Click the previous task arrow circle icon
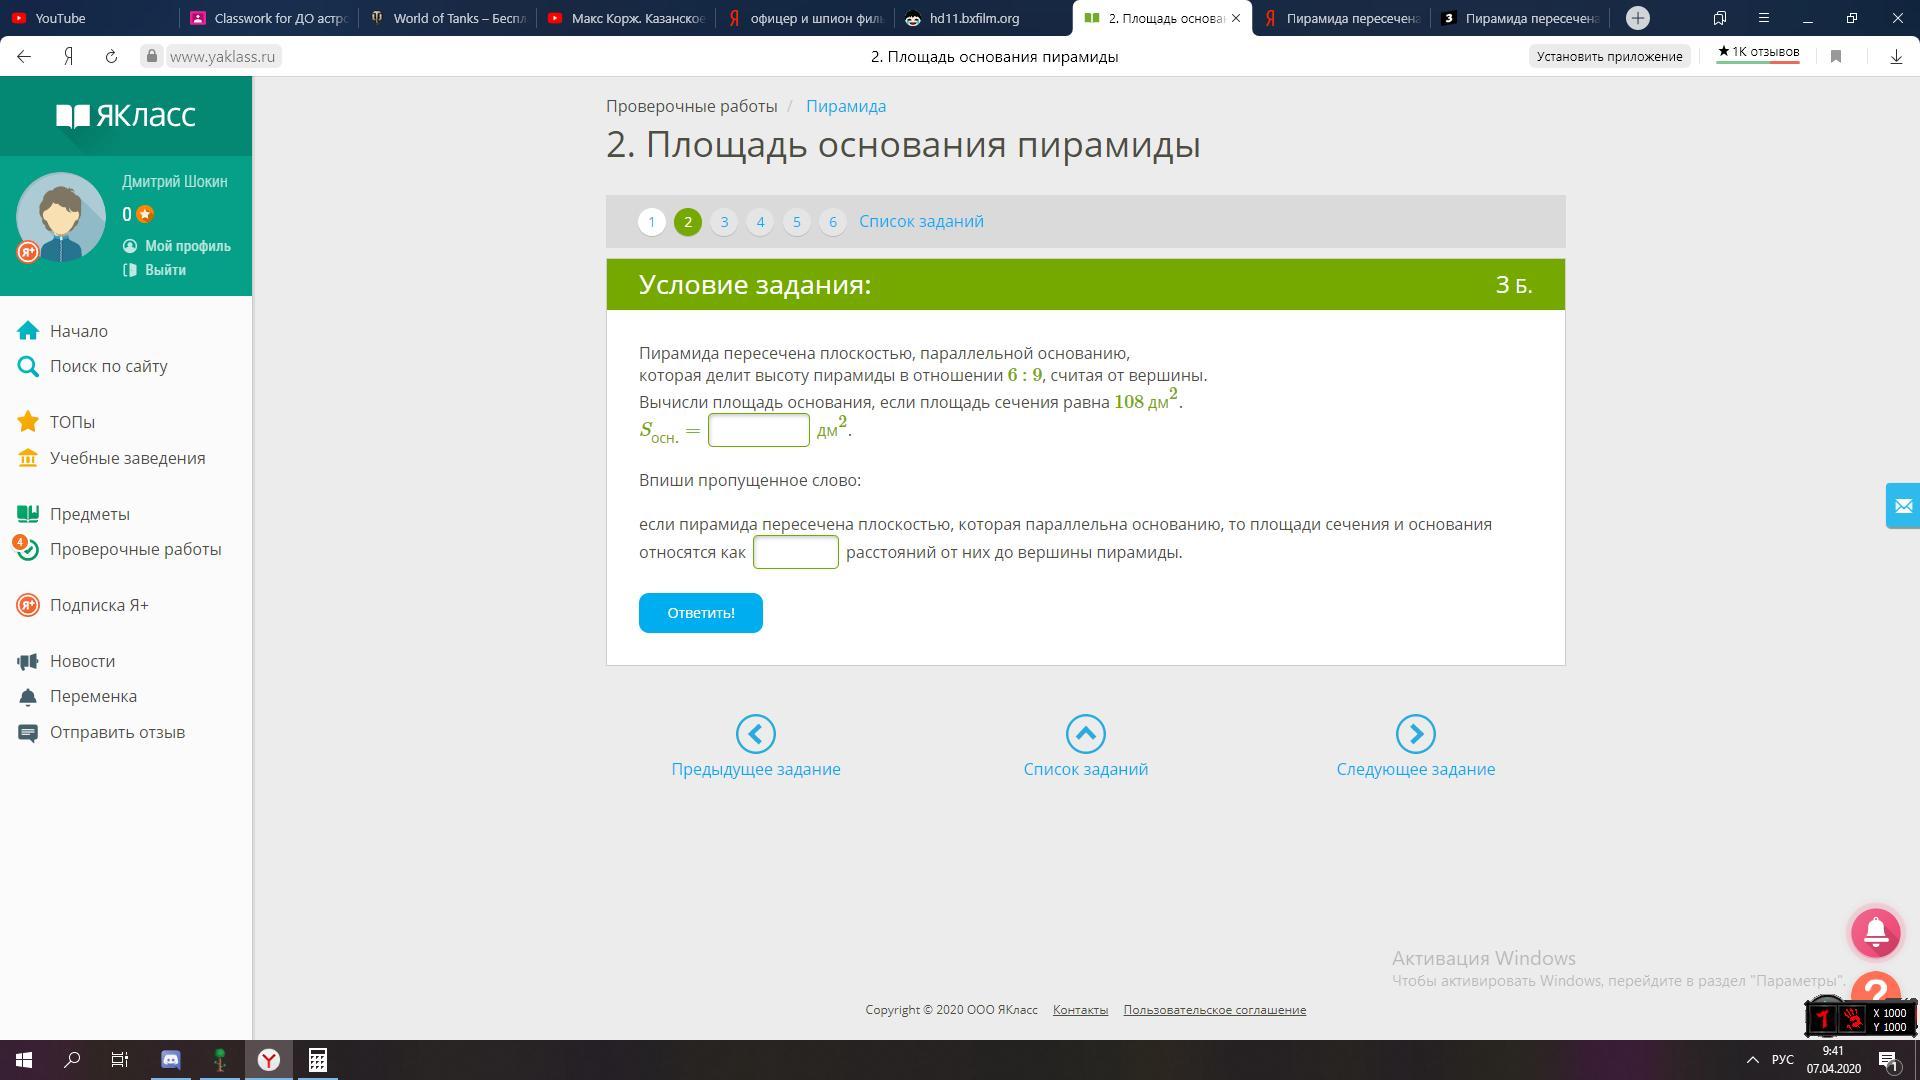 pyautogui.click(x=755, y=734)
